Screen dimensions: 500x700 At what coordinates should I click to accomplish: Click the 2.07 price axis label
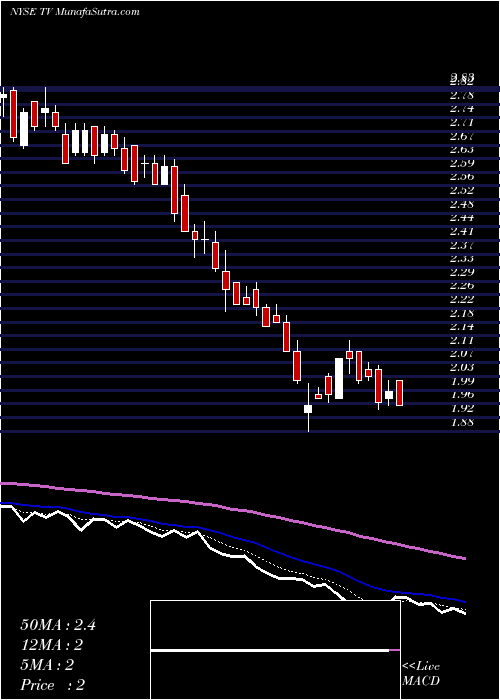pyautogui.click(x=462, y=354)
